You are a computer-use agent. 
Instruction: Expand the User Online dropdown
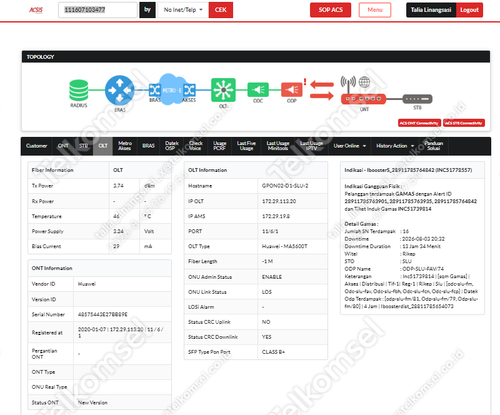350,146
